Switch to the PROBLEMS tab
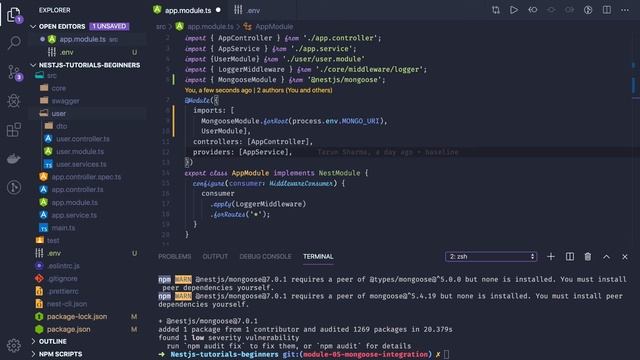The height and width of the screenshot is (360, 640). [x=174, y=257]
